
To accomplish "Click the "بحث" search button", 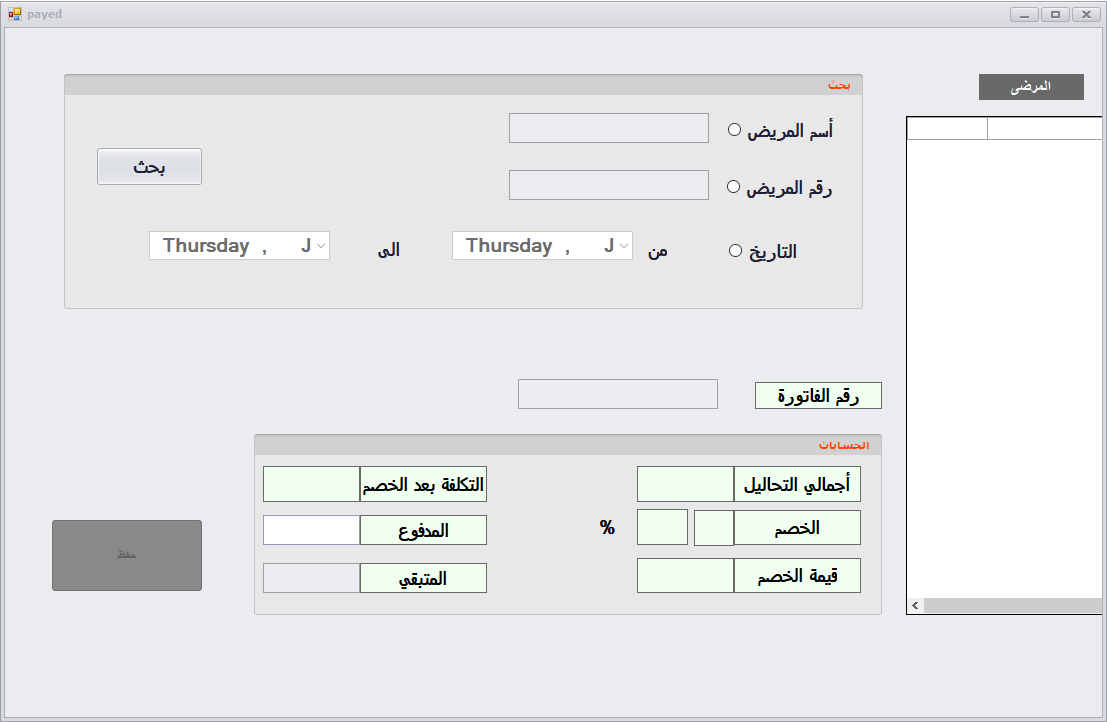I will pos(148,166).
